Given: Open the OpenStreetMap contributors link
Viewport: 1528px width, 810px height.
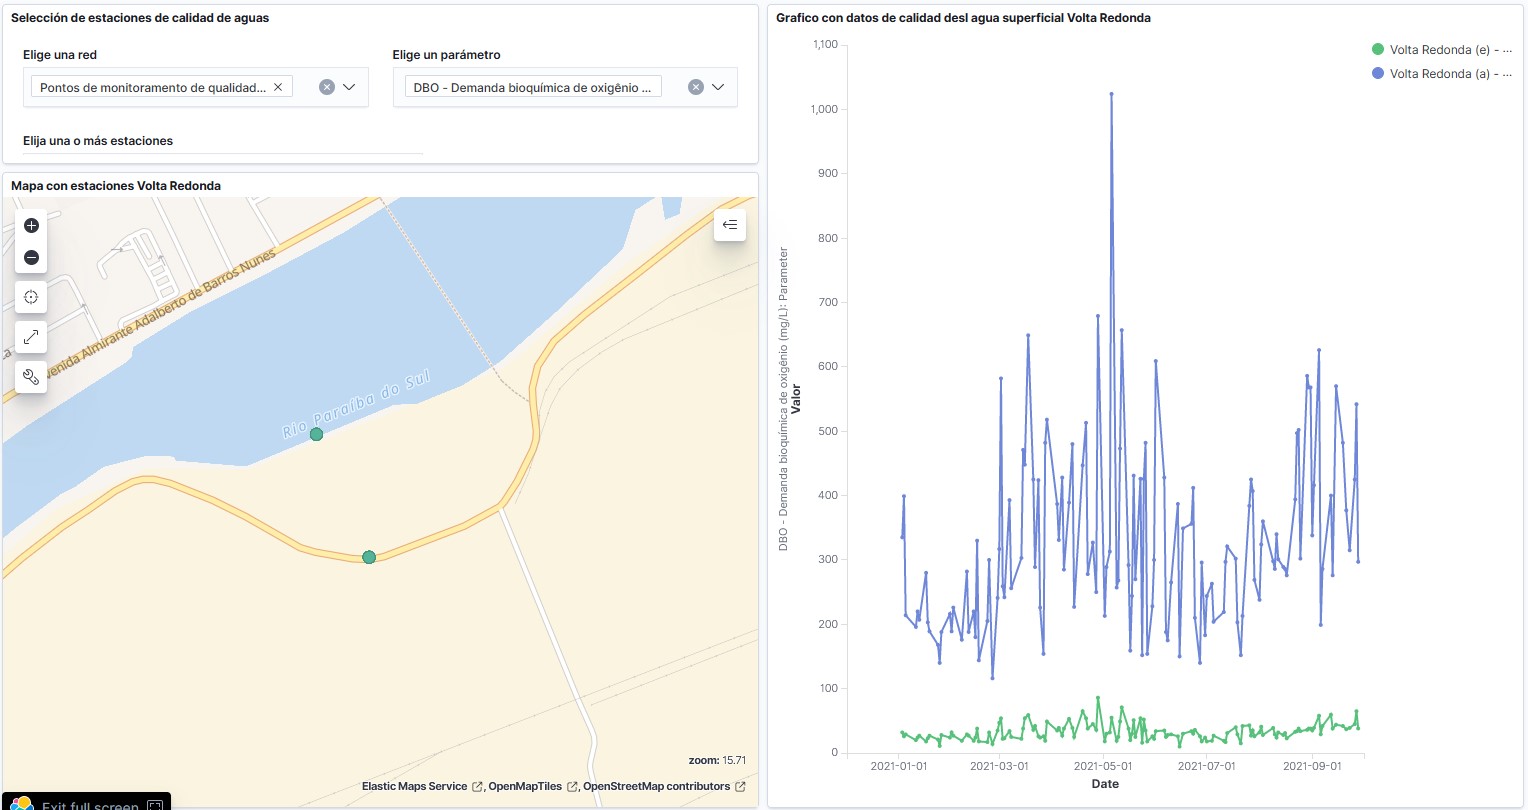Looking at the screenshot, I should tap(656, 787).
